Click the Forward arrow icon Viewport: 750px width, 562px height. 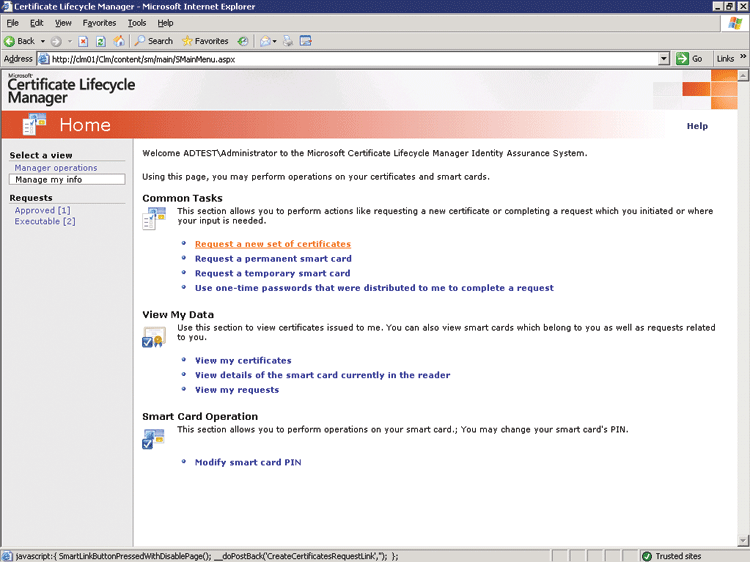tap(56, 41)
